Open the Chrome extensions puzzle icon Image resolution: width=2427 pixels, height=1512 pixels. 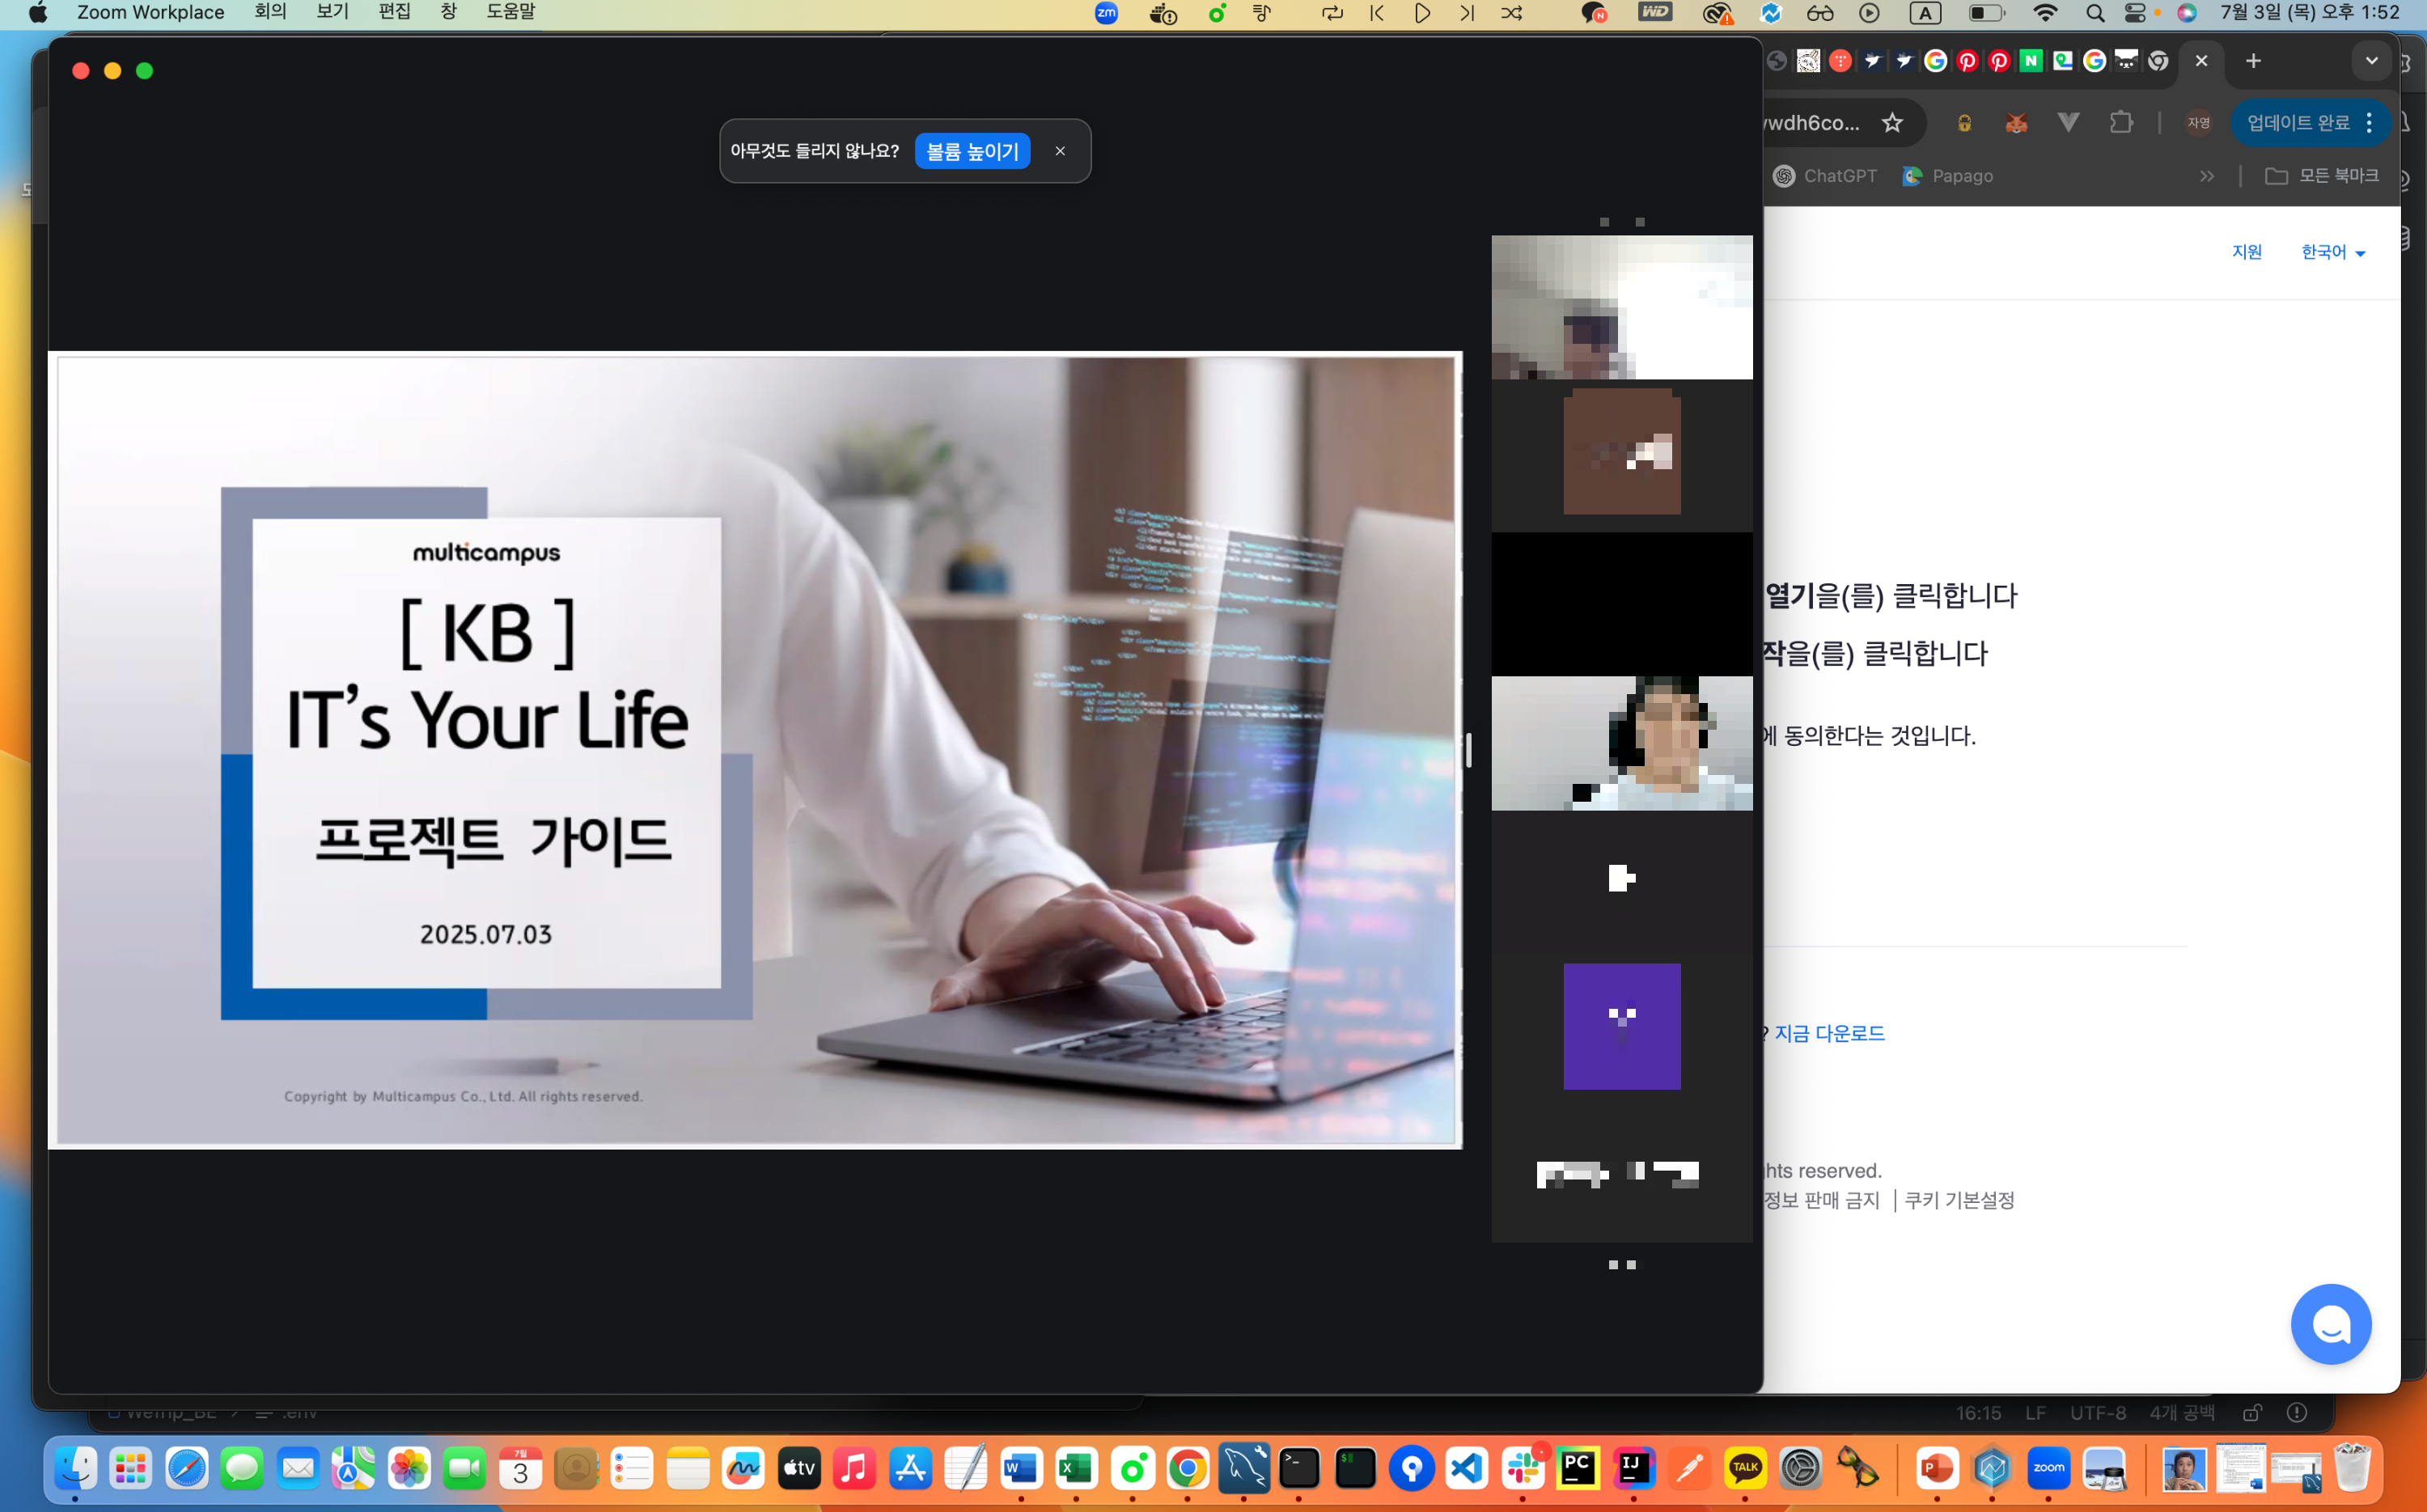click(2121, 123)
